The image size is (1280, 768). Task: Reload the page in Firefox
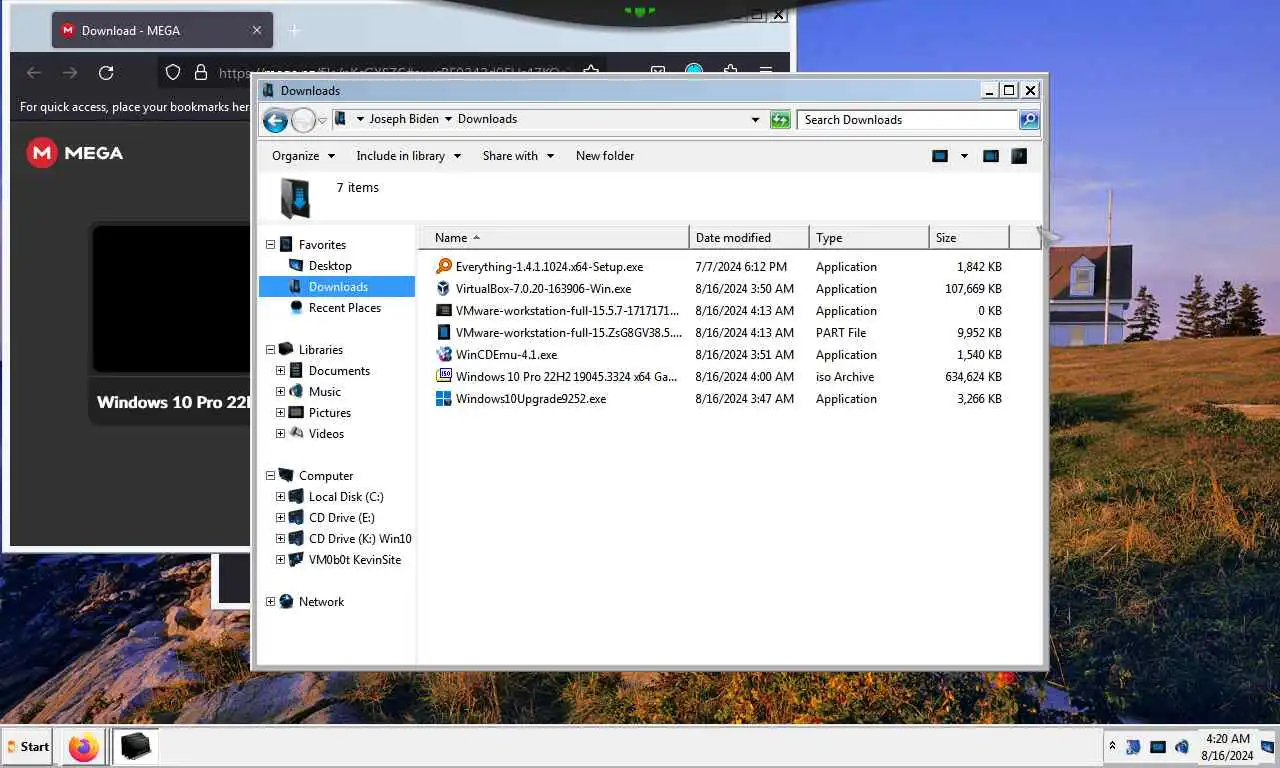(x=106, y=73)
